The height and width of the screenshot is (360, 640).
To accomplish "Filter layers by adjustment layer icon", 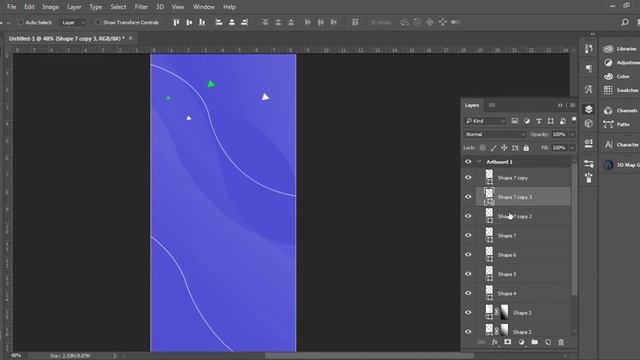I will 527,121.
